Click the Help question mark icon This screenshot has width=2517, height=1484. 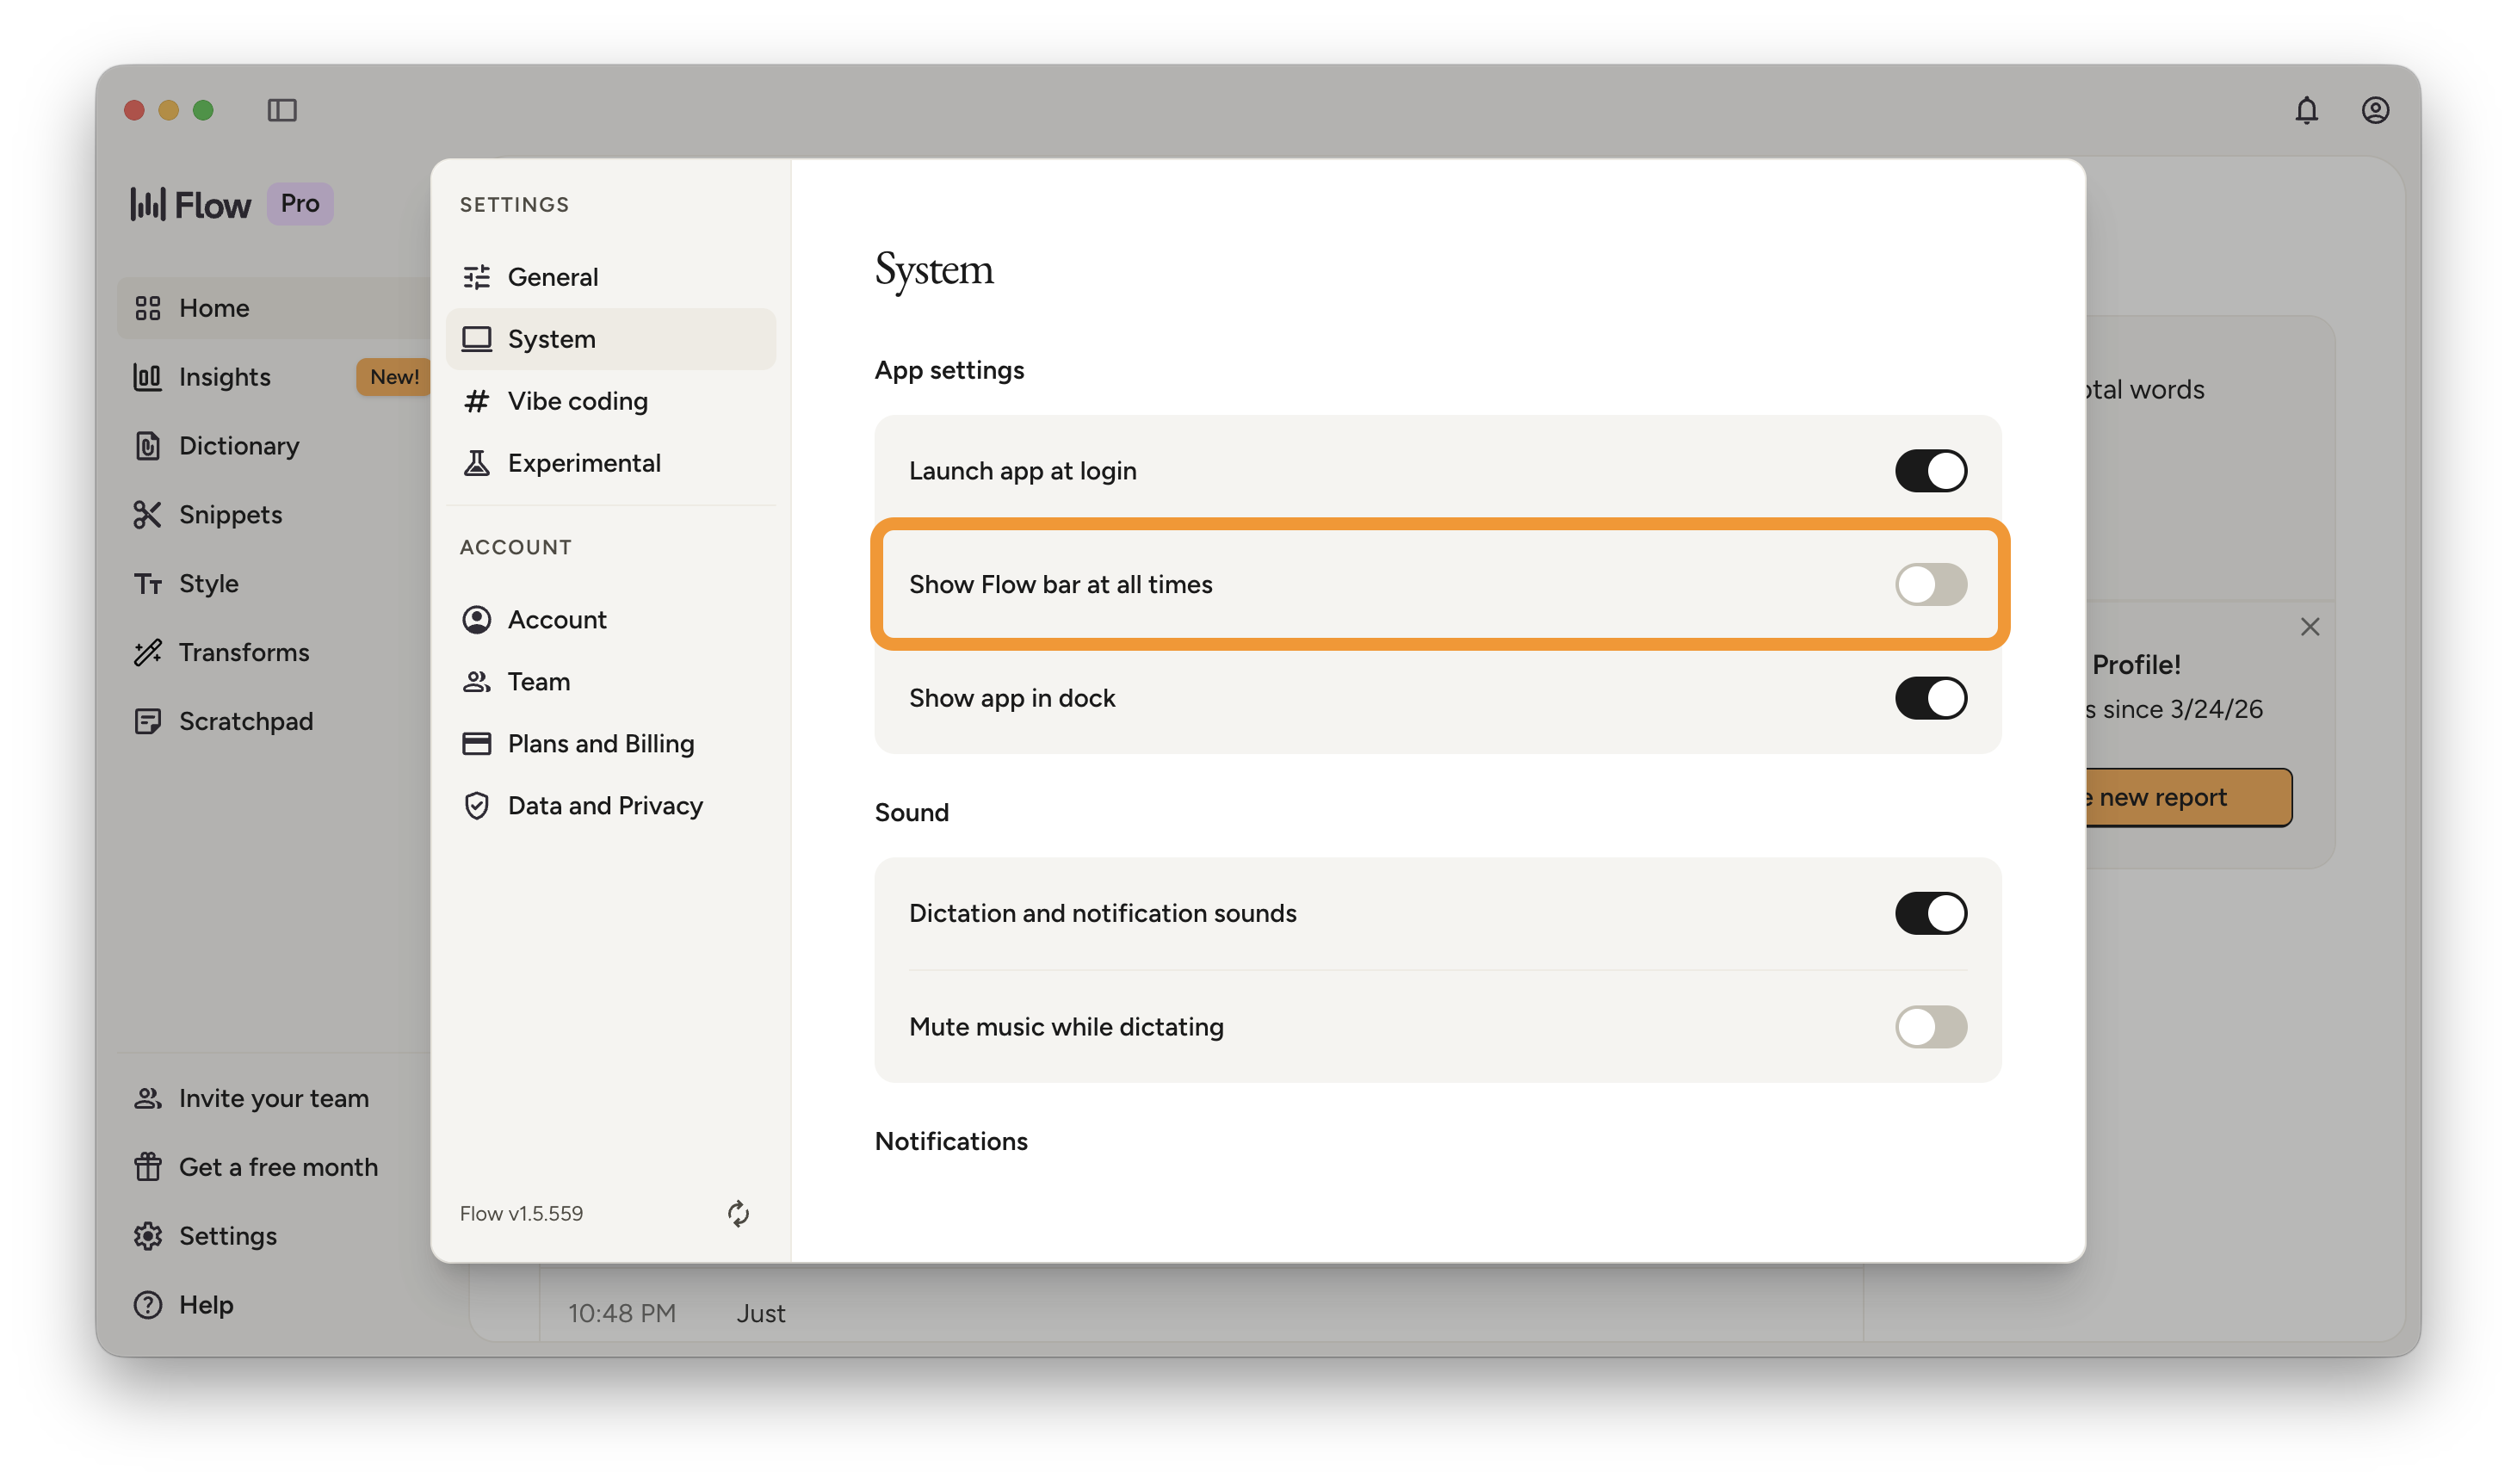[x=148, y=1306]
